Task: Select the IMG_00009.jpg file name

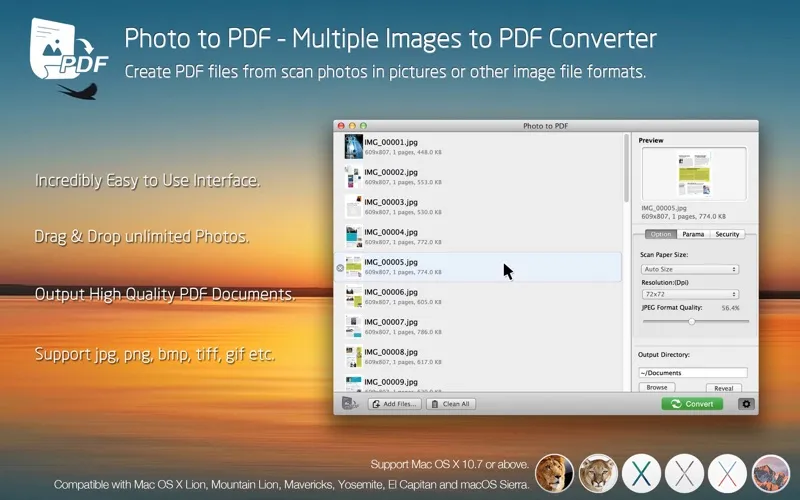Action: [x=391, y=382]
